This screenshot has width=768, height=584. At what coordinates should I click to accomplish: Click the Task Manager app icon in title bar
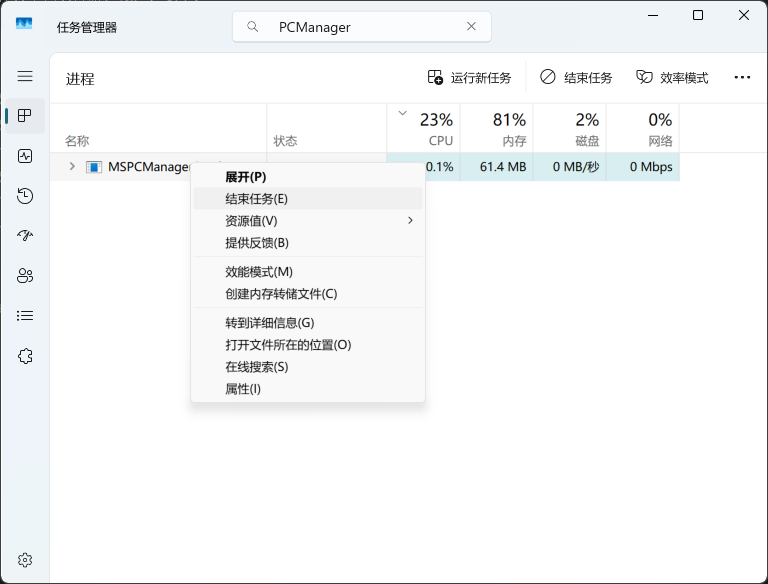24,24
